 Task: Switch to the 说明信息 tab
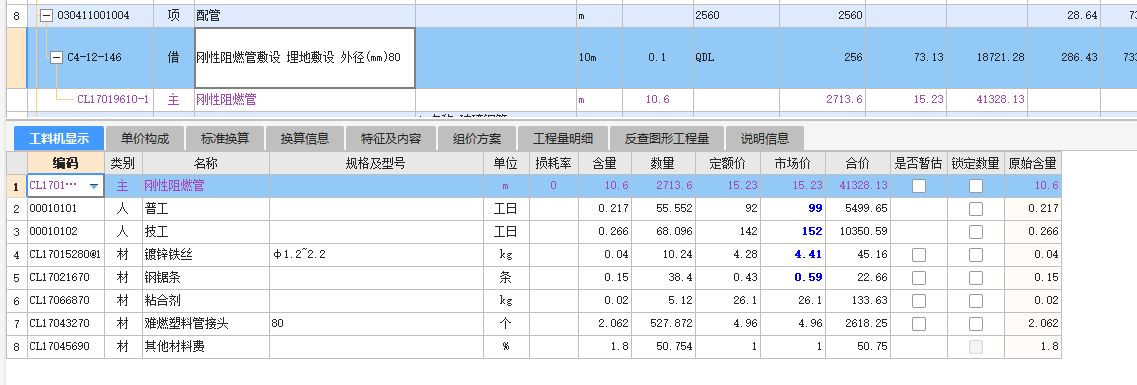[764, 138]
